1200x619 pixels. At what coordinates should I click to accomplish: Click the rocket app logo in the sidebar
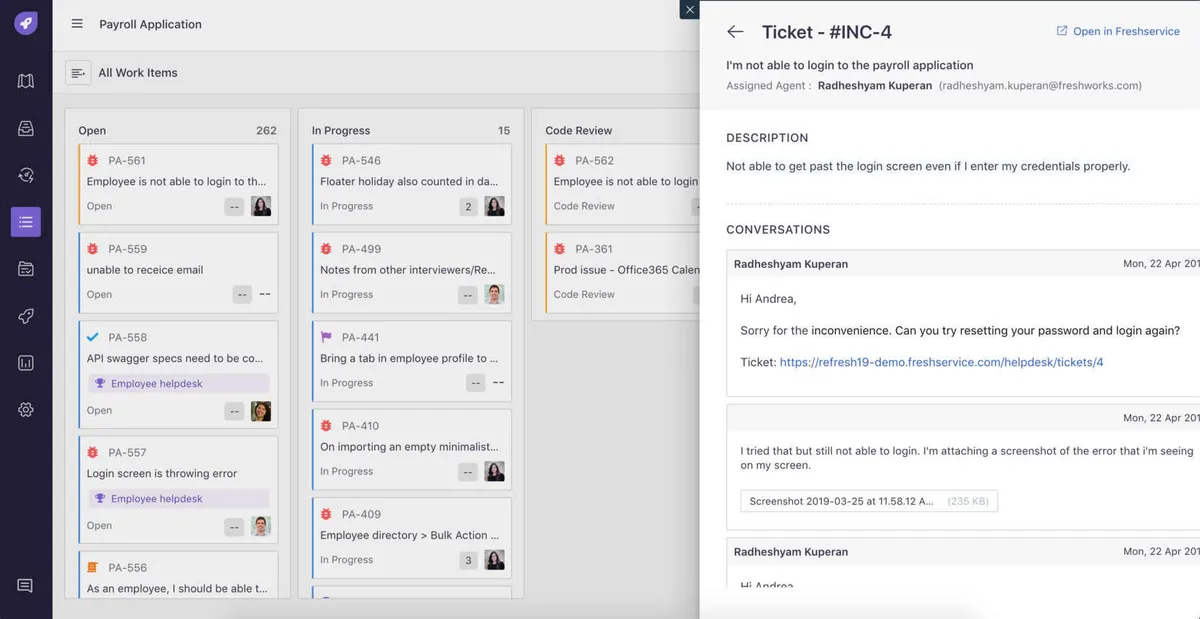26,23
